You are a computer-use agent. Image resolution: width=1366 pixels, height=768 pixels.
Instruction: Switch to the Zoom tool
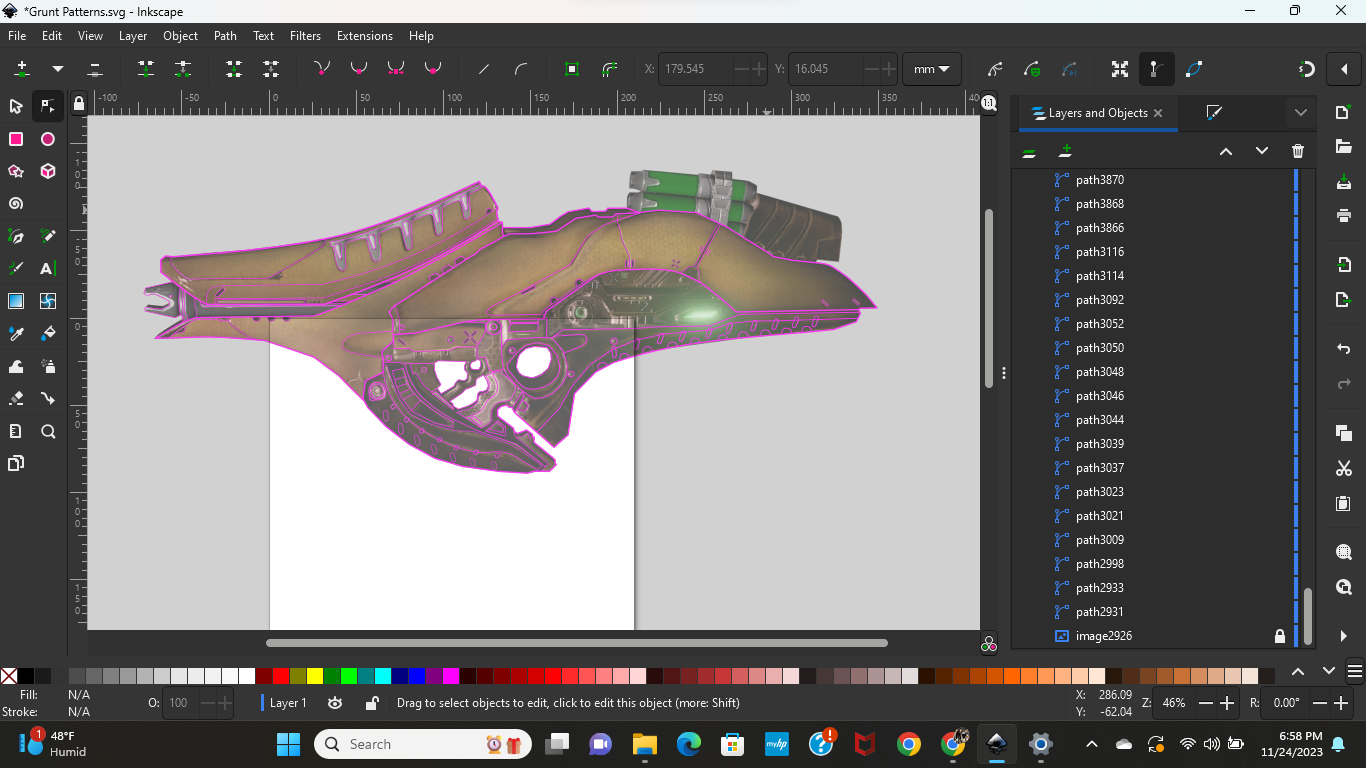pyautogui.click(x=47, y=432)
